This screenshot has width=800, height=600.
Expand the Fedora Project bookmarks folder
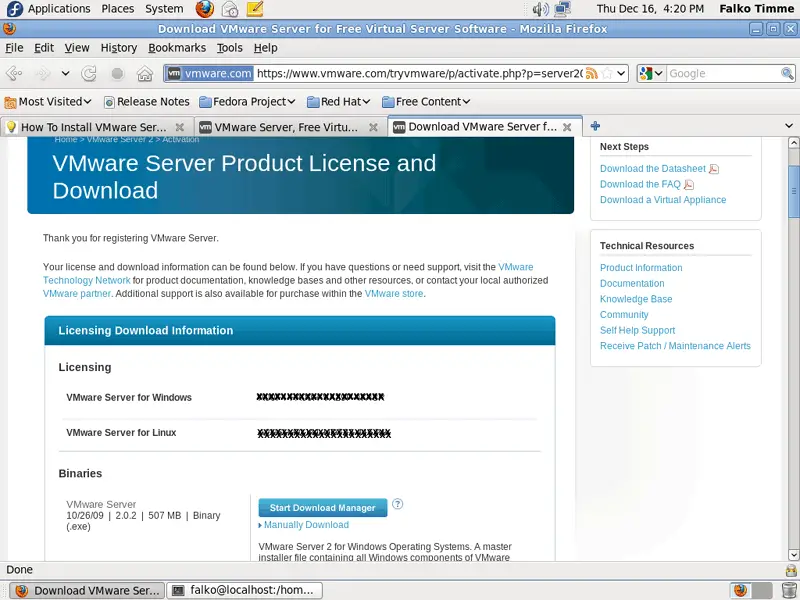247,102
